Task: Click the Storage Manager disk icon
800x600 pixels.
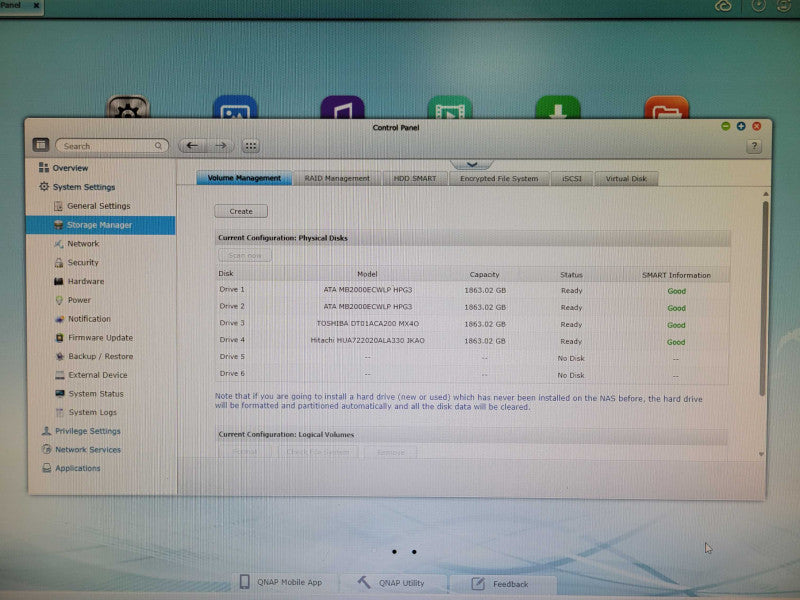Action: tap(58, 225)
